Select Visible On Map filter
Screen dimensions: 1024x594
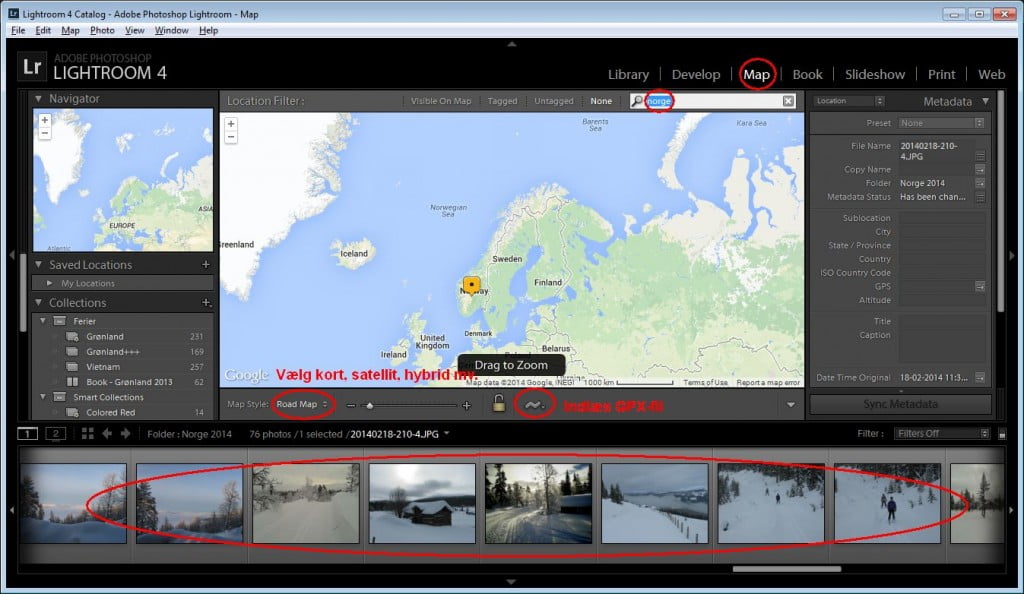(x=441, y=101)
